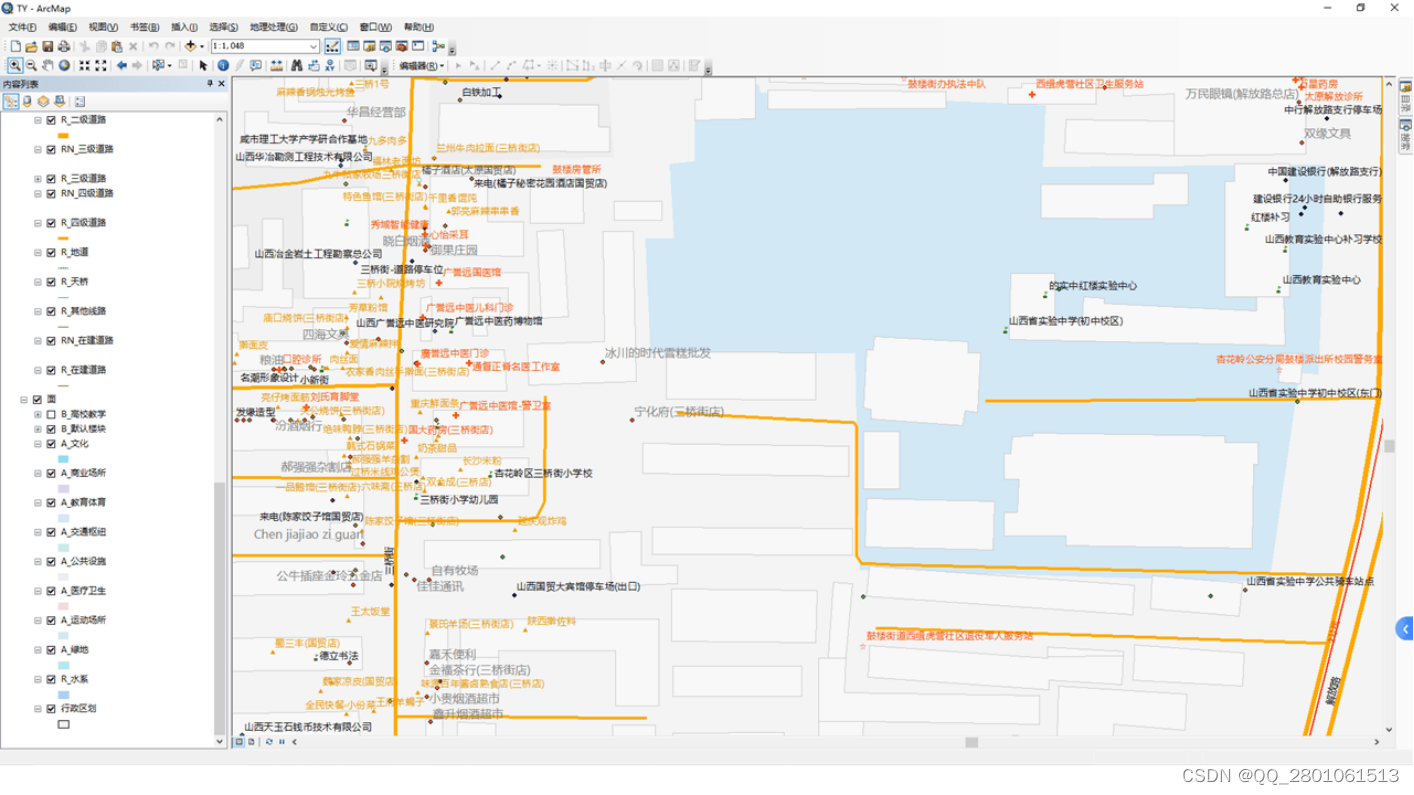
Task: Hide the A_文化 layer
Action: click(51, 443)
